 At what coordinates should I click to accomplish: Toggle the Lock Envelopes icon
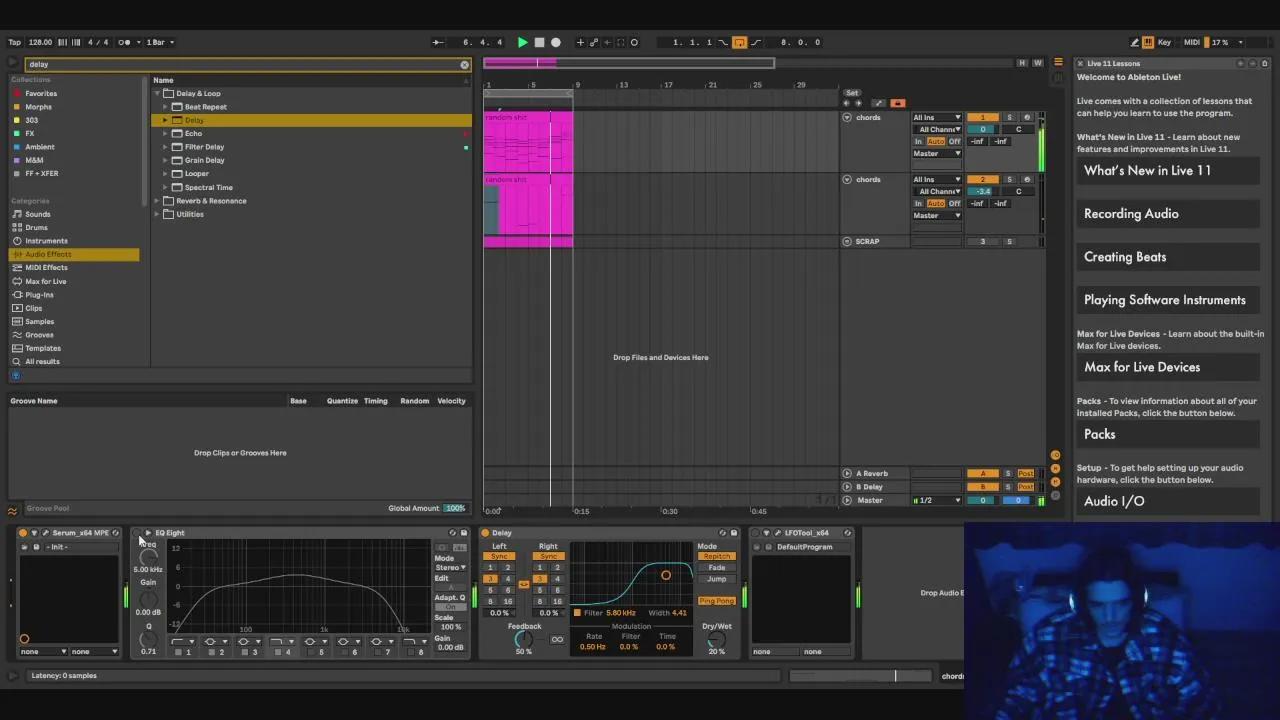tap(897, 103)
